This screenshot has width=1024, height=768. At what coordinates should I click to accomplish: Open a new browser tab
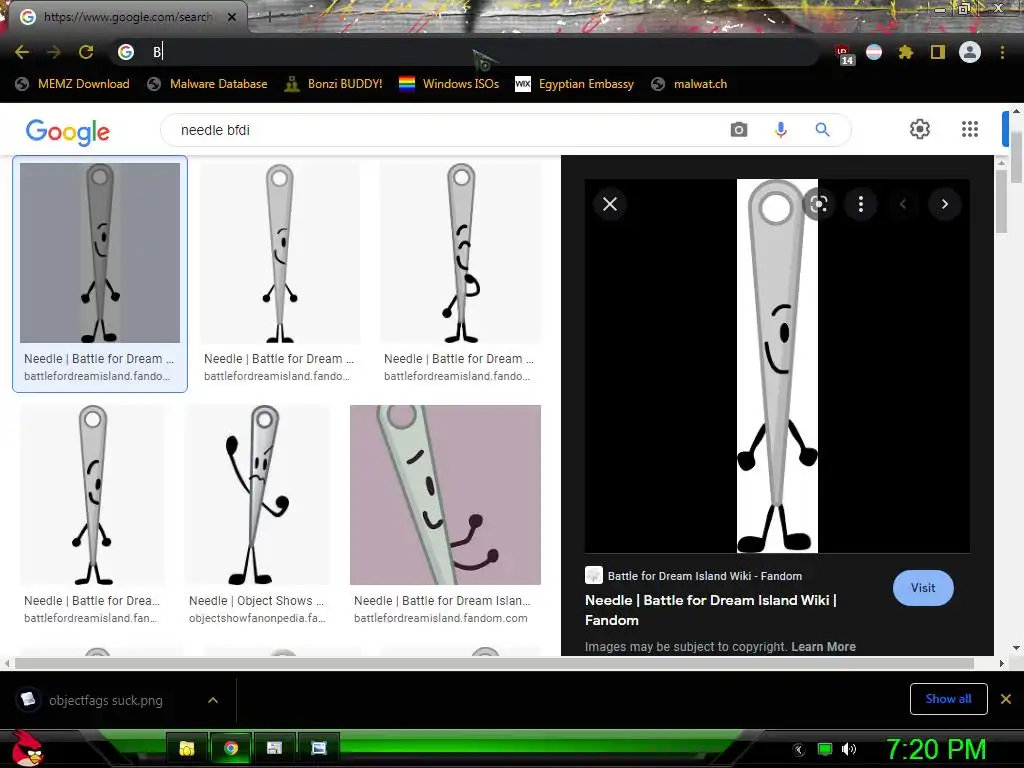269,17
